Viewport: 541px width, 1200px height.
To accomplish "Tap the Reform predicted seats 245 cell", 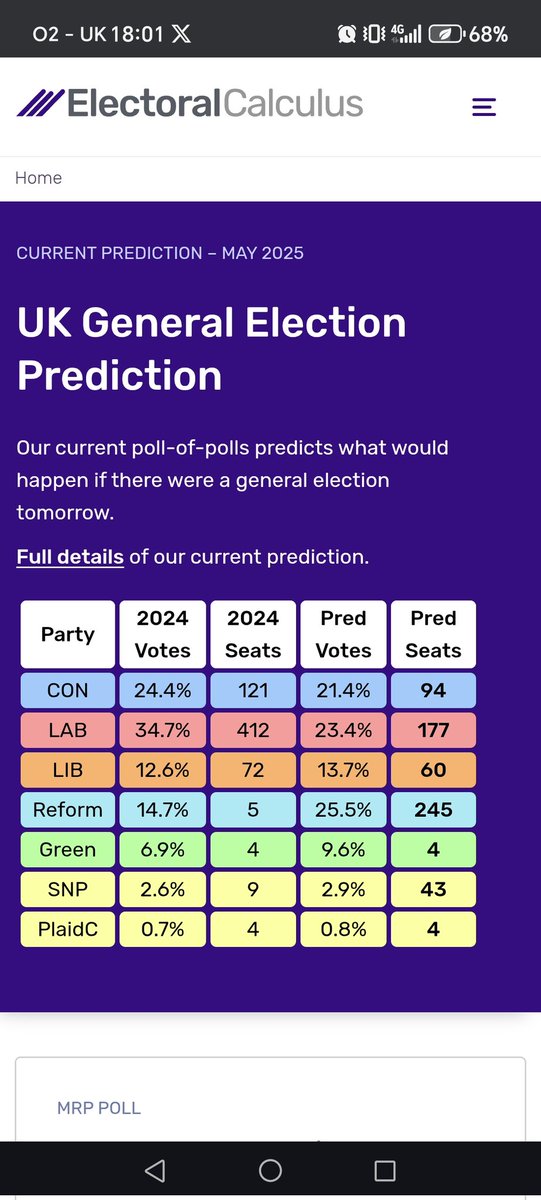I will 433,810.
